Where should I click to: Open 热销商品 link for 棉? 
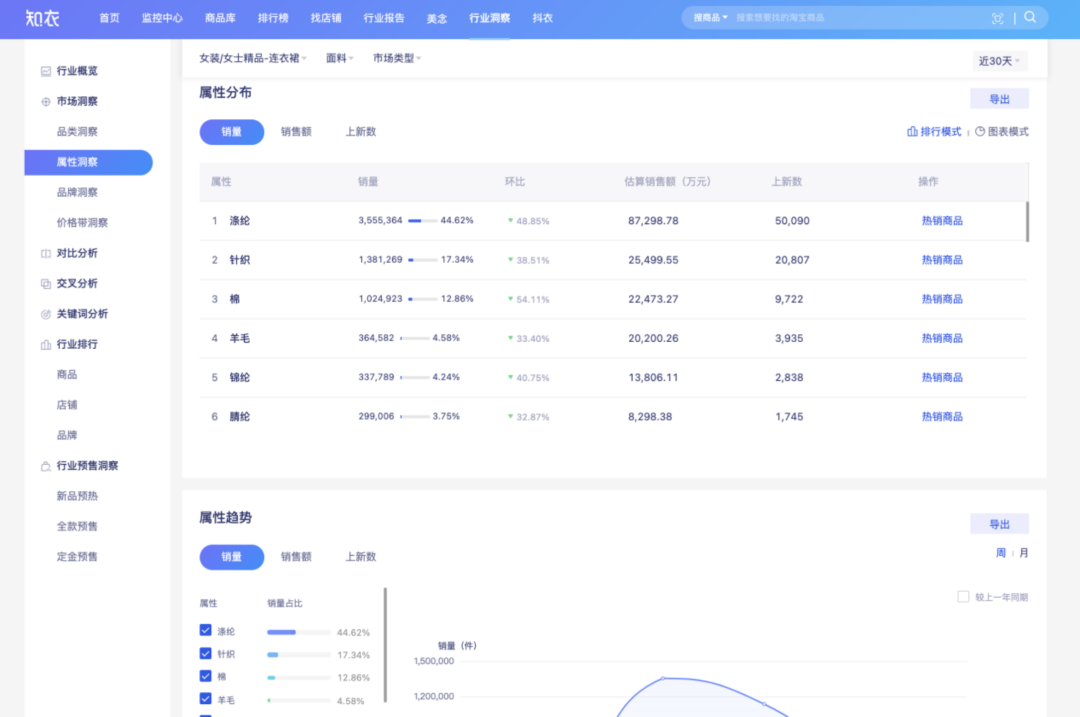click(x=942, y=300)
